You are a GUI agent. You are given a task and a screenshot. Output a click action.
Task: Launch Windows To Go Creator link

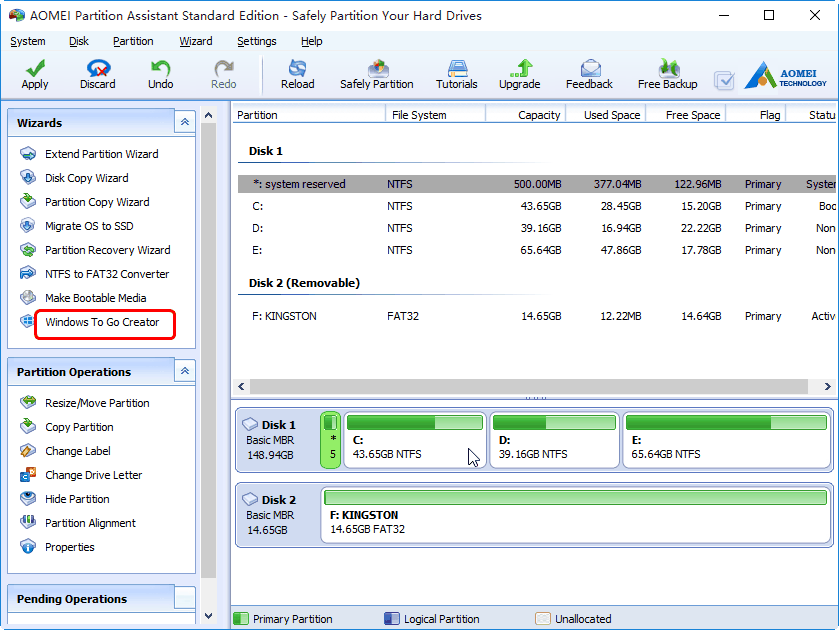point(102,322)
